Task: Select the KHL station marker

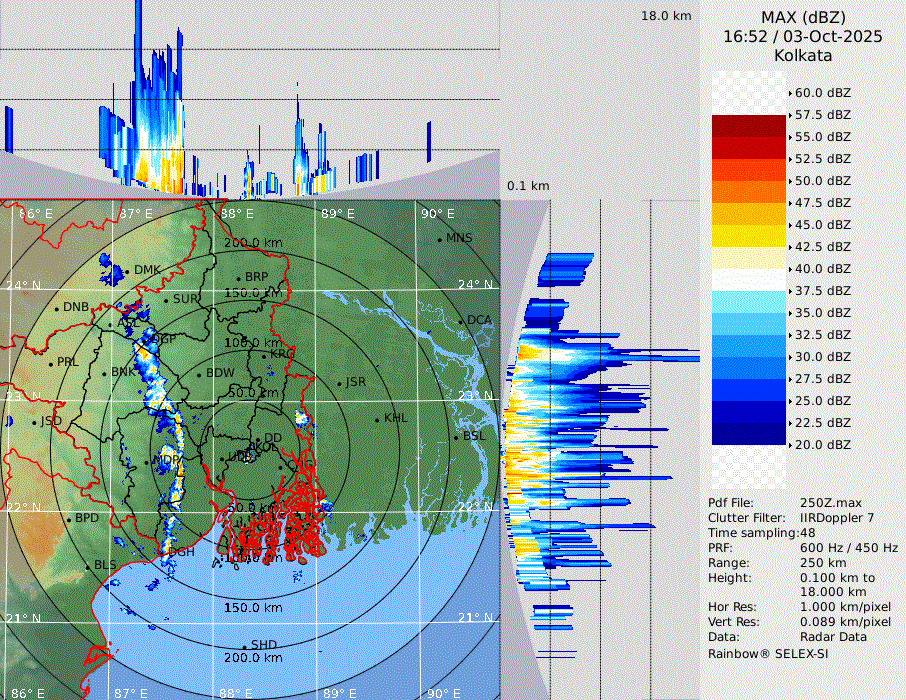Action: coord(377,419)
